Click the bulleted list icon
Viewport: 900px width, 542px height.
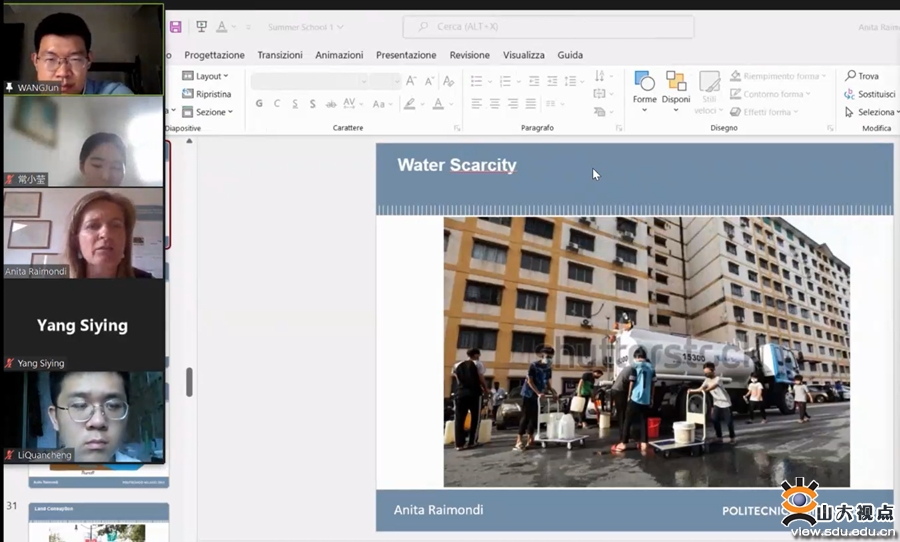[477, 80]
